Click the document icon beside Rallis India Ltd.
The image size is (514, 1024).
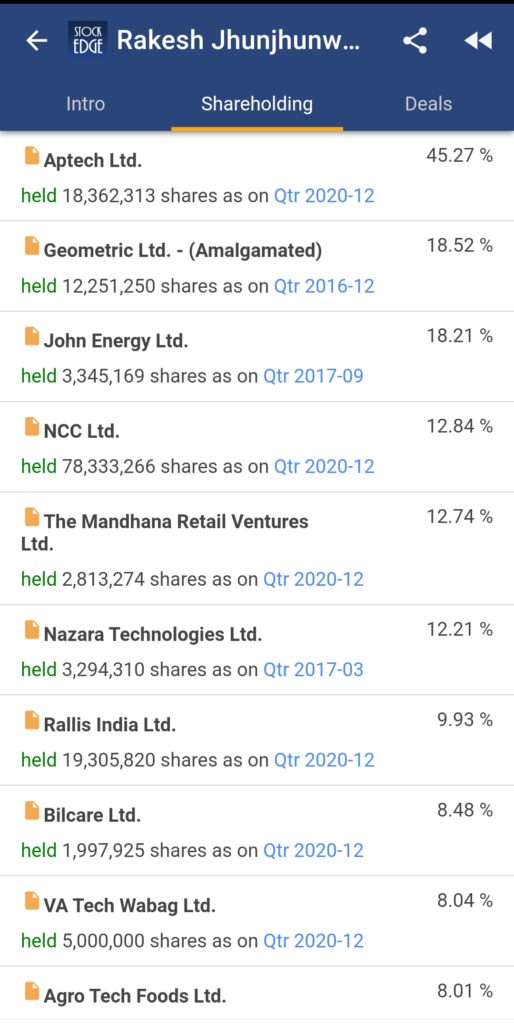pyautogui.click(x=31, y=720)
